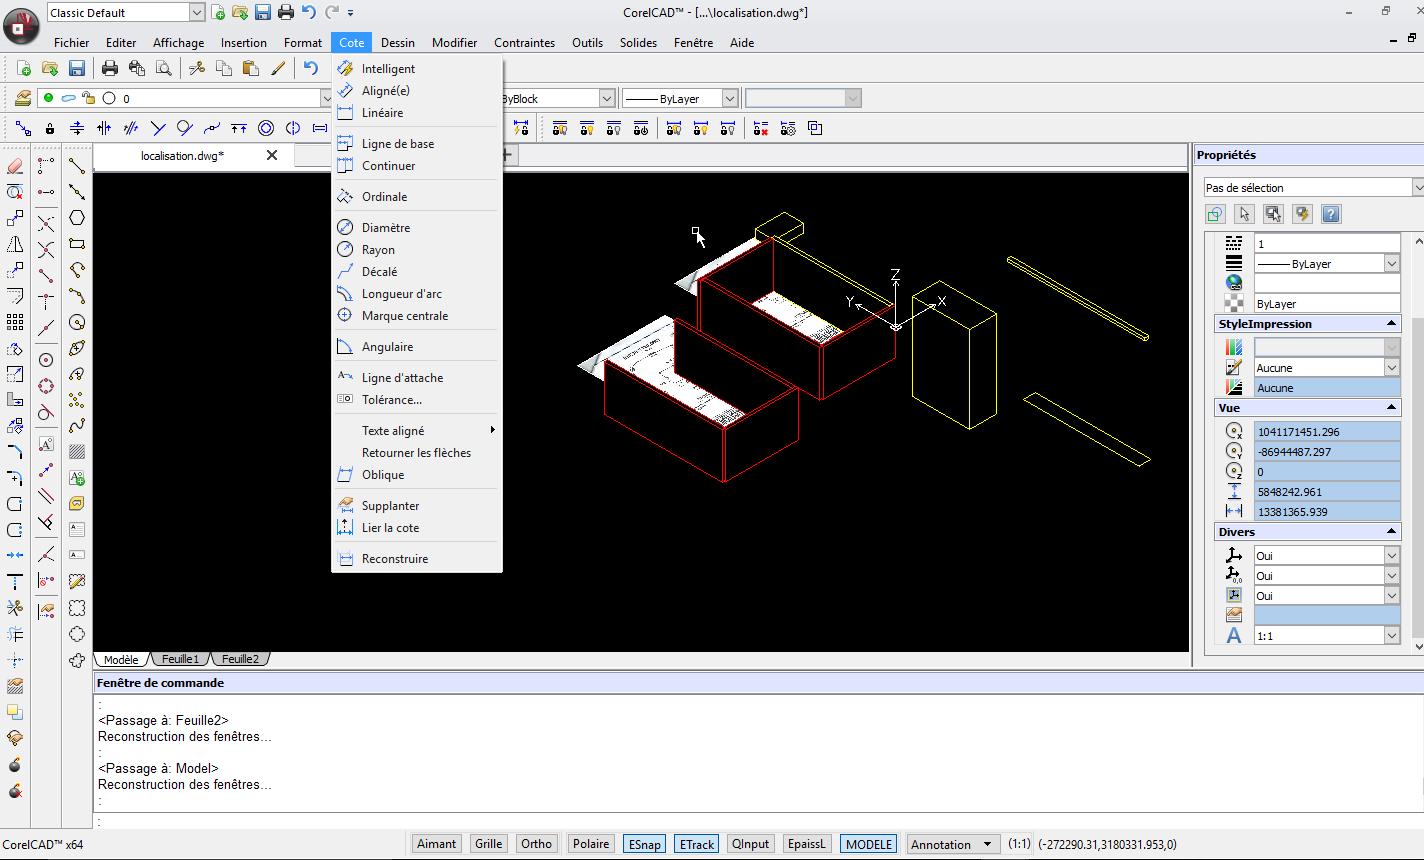Open the Dessin menu

(397, 43)
